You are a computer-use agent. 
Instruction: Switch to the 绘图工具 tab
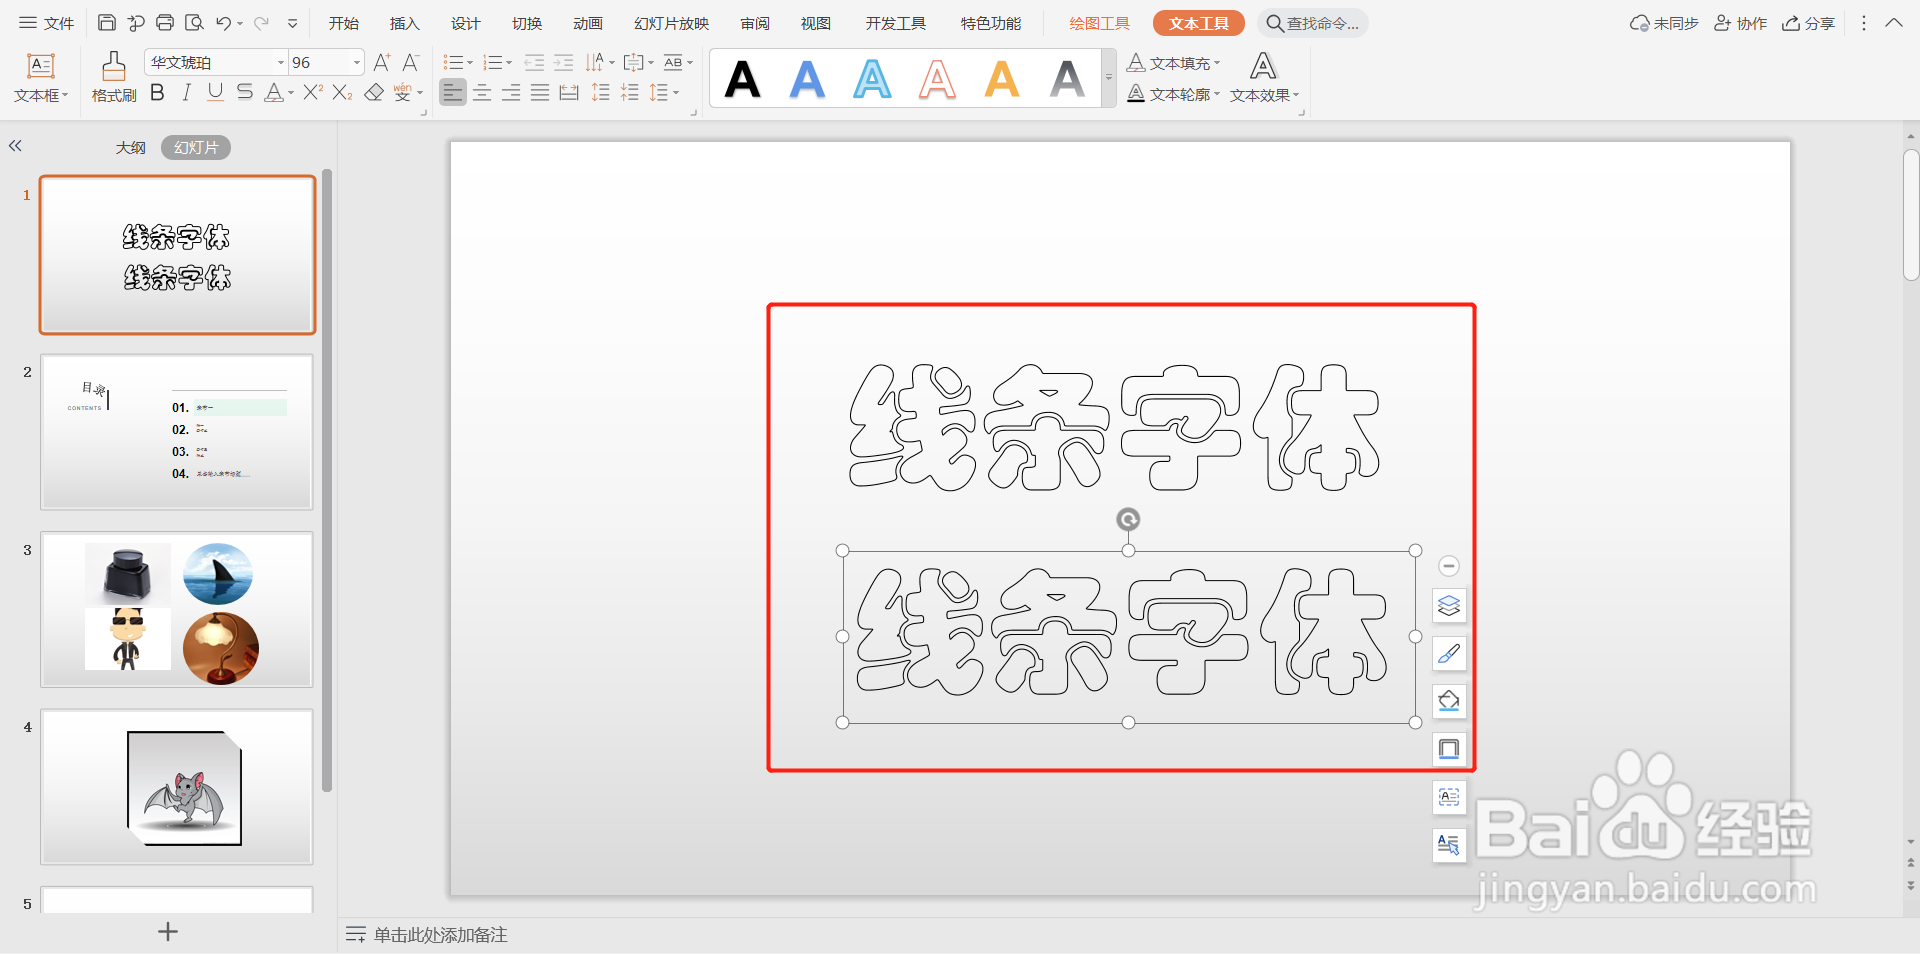[1099, 23]
